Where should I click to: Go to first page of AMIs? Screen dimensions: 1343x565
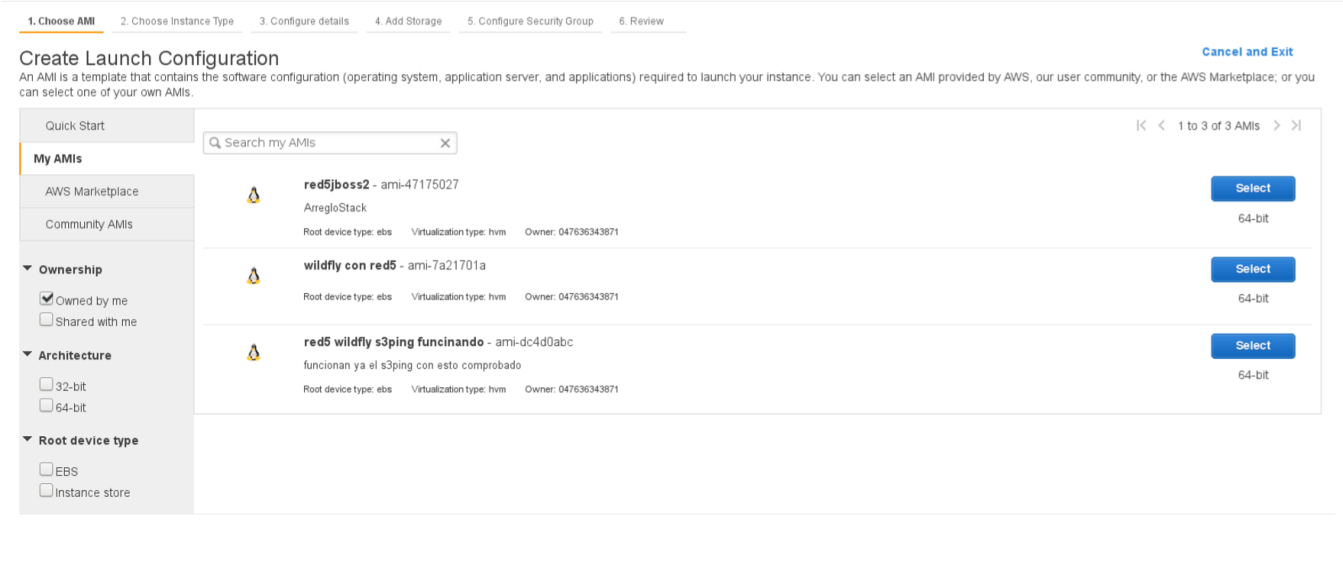(x=1142, y=126)
